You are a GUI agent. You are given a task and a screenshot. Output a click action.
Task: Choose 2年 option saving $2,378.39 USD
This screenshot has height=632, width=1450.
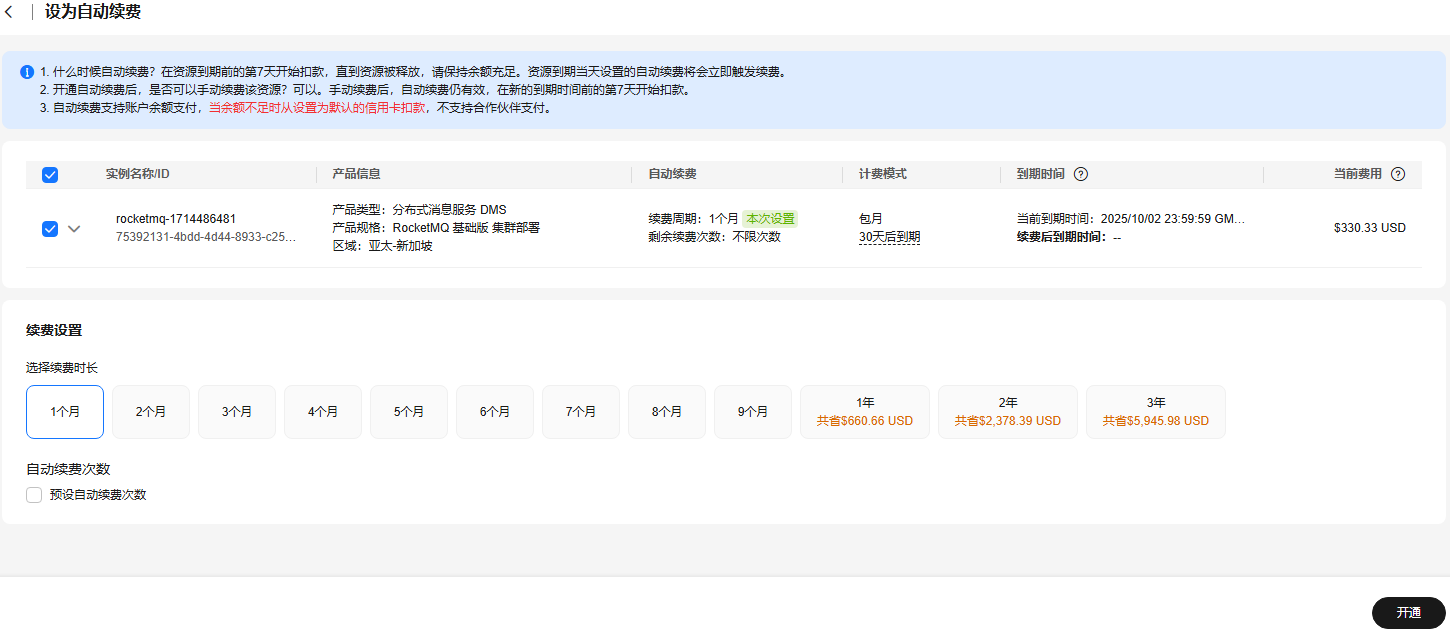point(1008,412)
